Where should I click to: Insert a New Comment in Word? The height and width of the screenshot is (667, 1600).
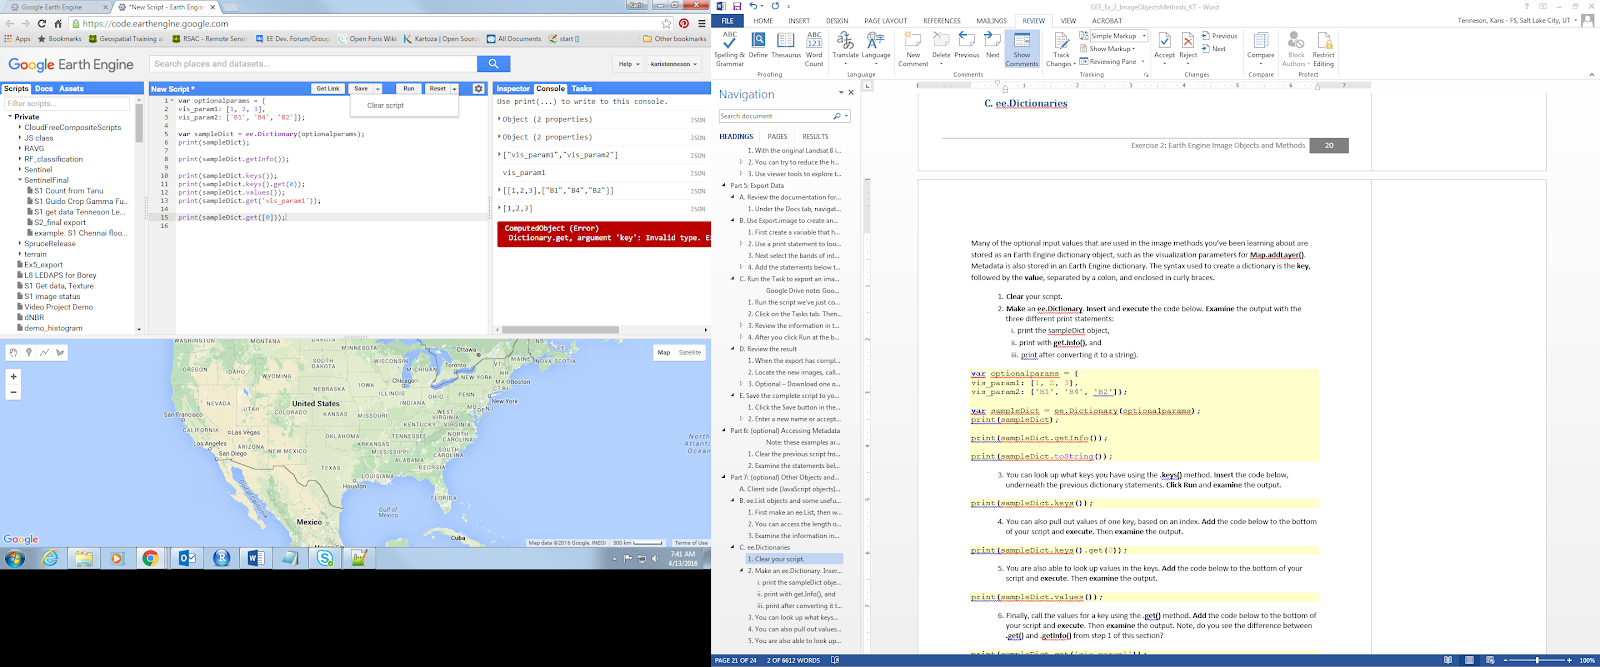point(913,49)
